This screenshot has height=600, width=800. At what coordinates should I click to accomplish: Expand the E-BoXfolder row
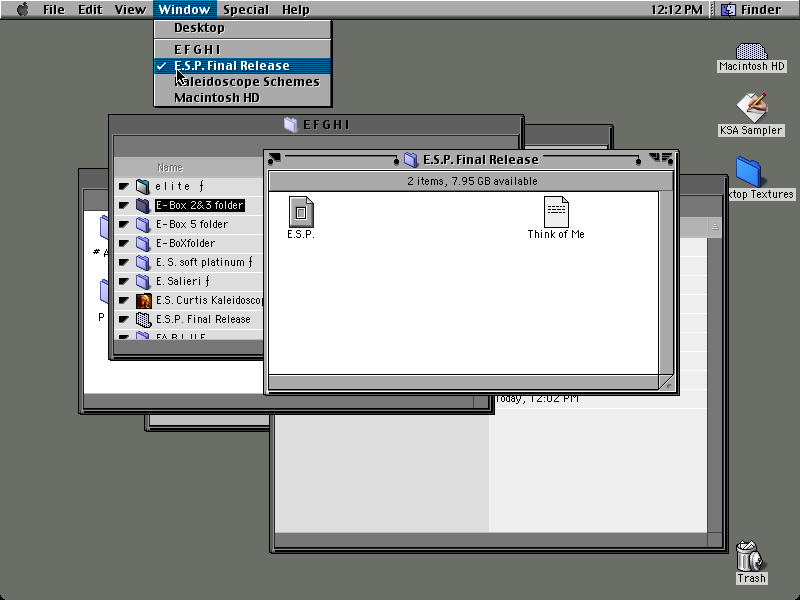click(x=123, y=243)
